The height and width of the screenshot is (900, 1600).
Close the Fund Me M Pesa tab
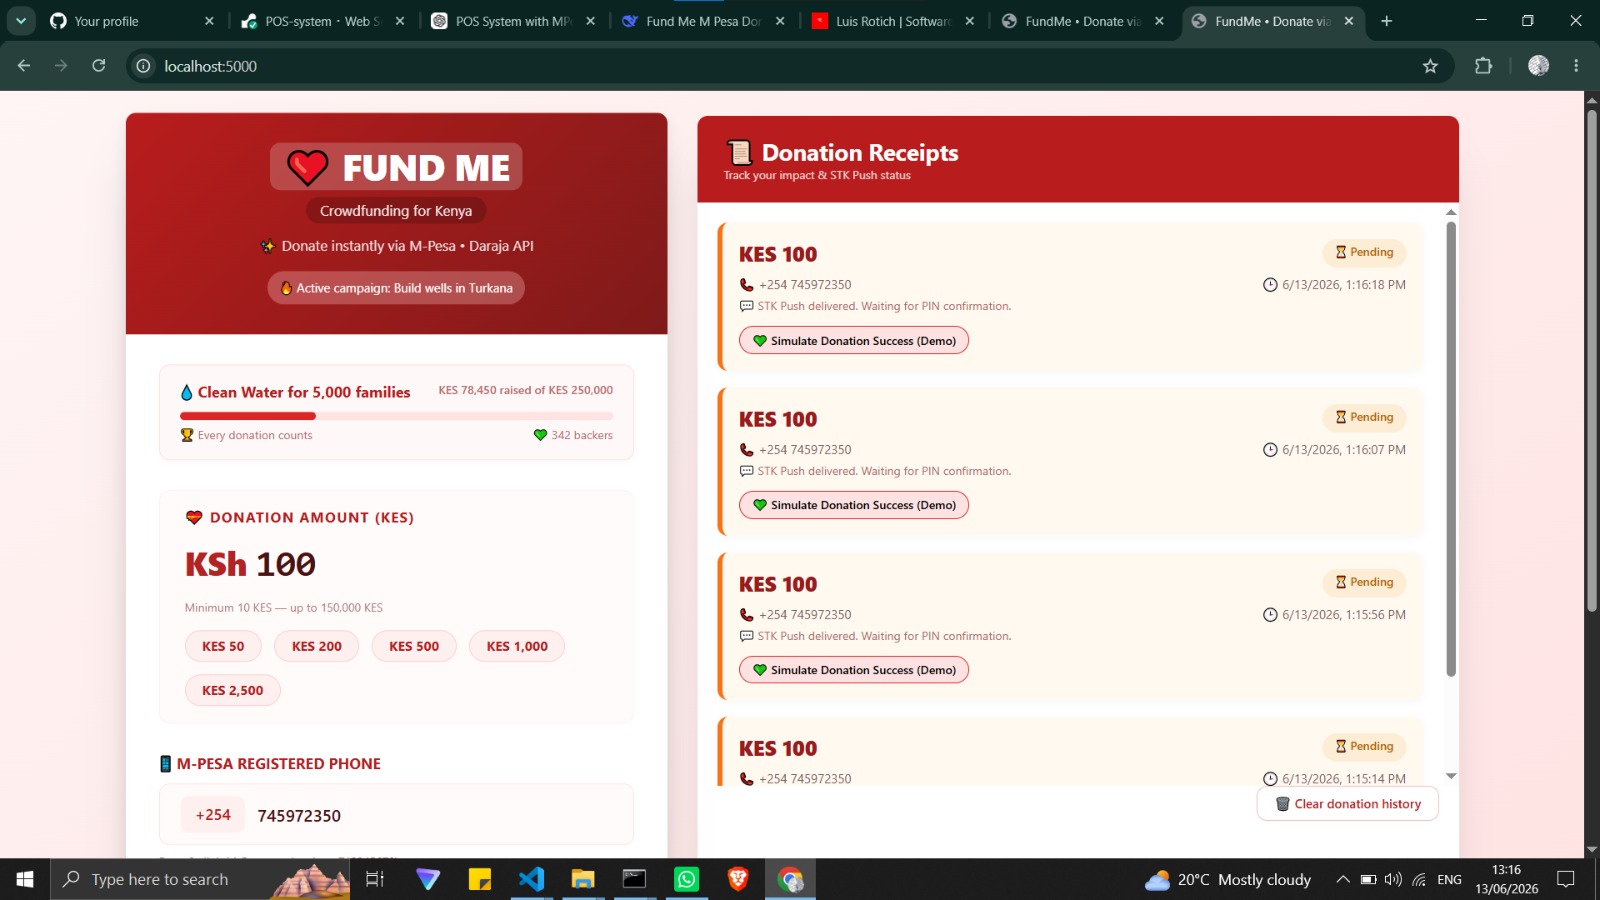tap(780, 21)
